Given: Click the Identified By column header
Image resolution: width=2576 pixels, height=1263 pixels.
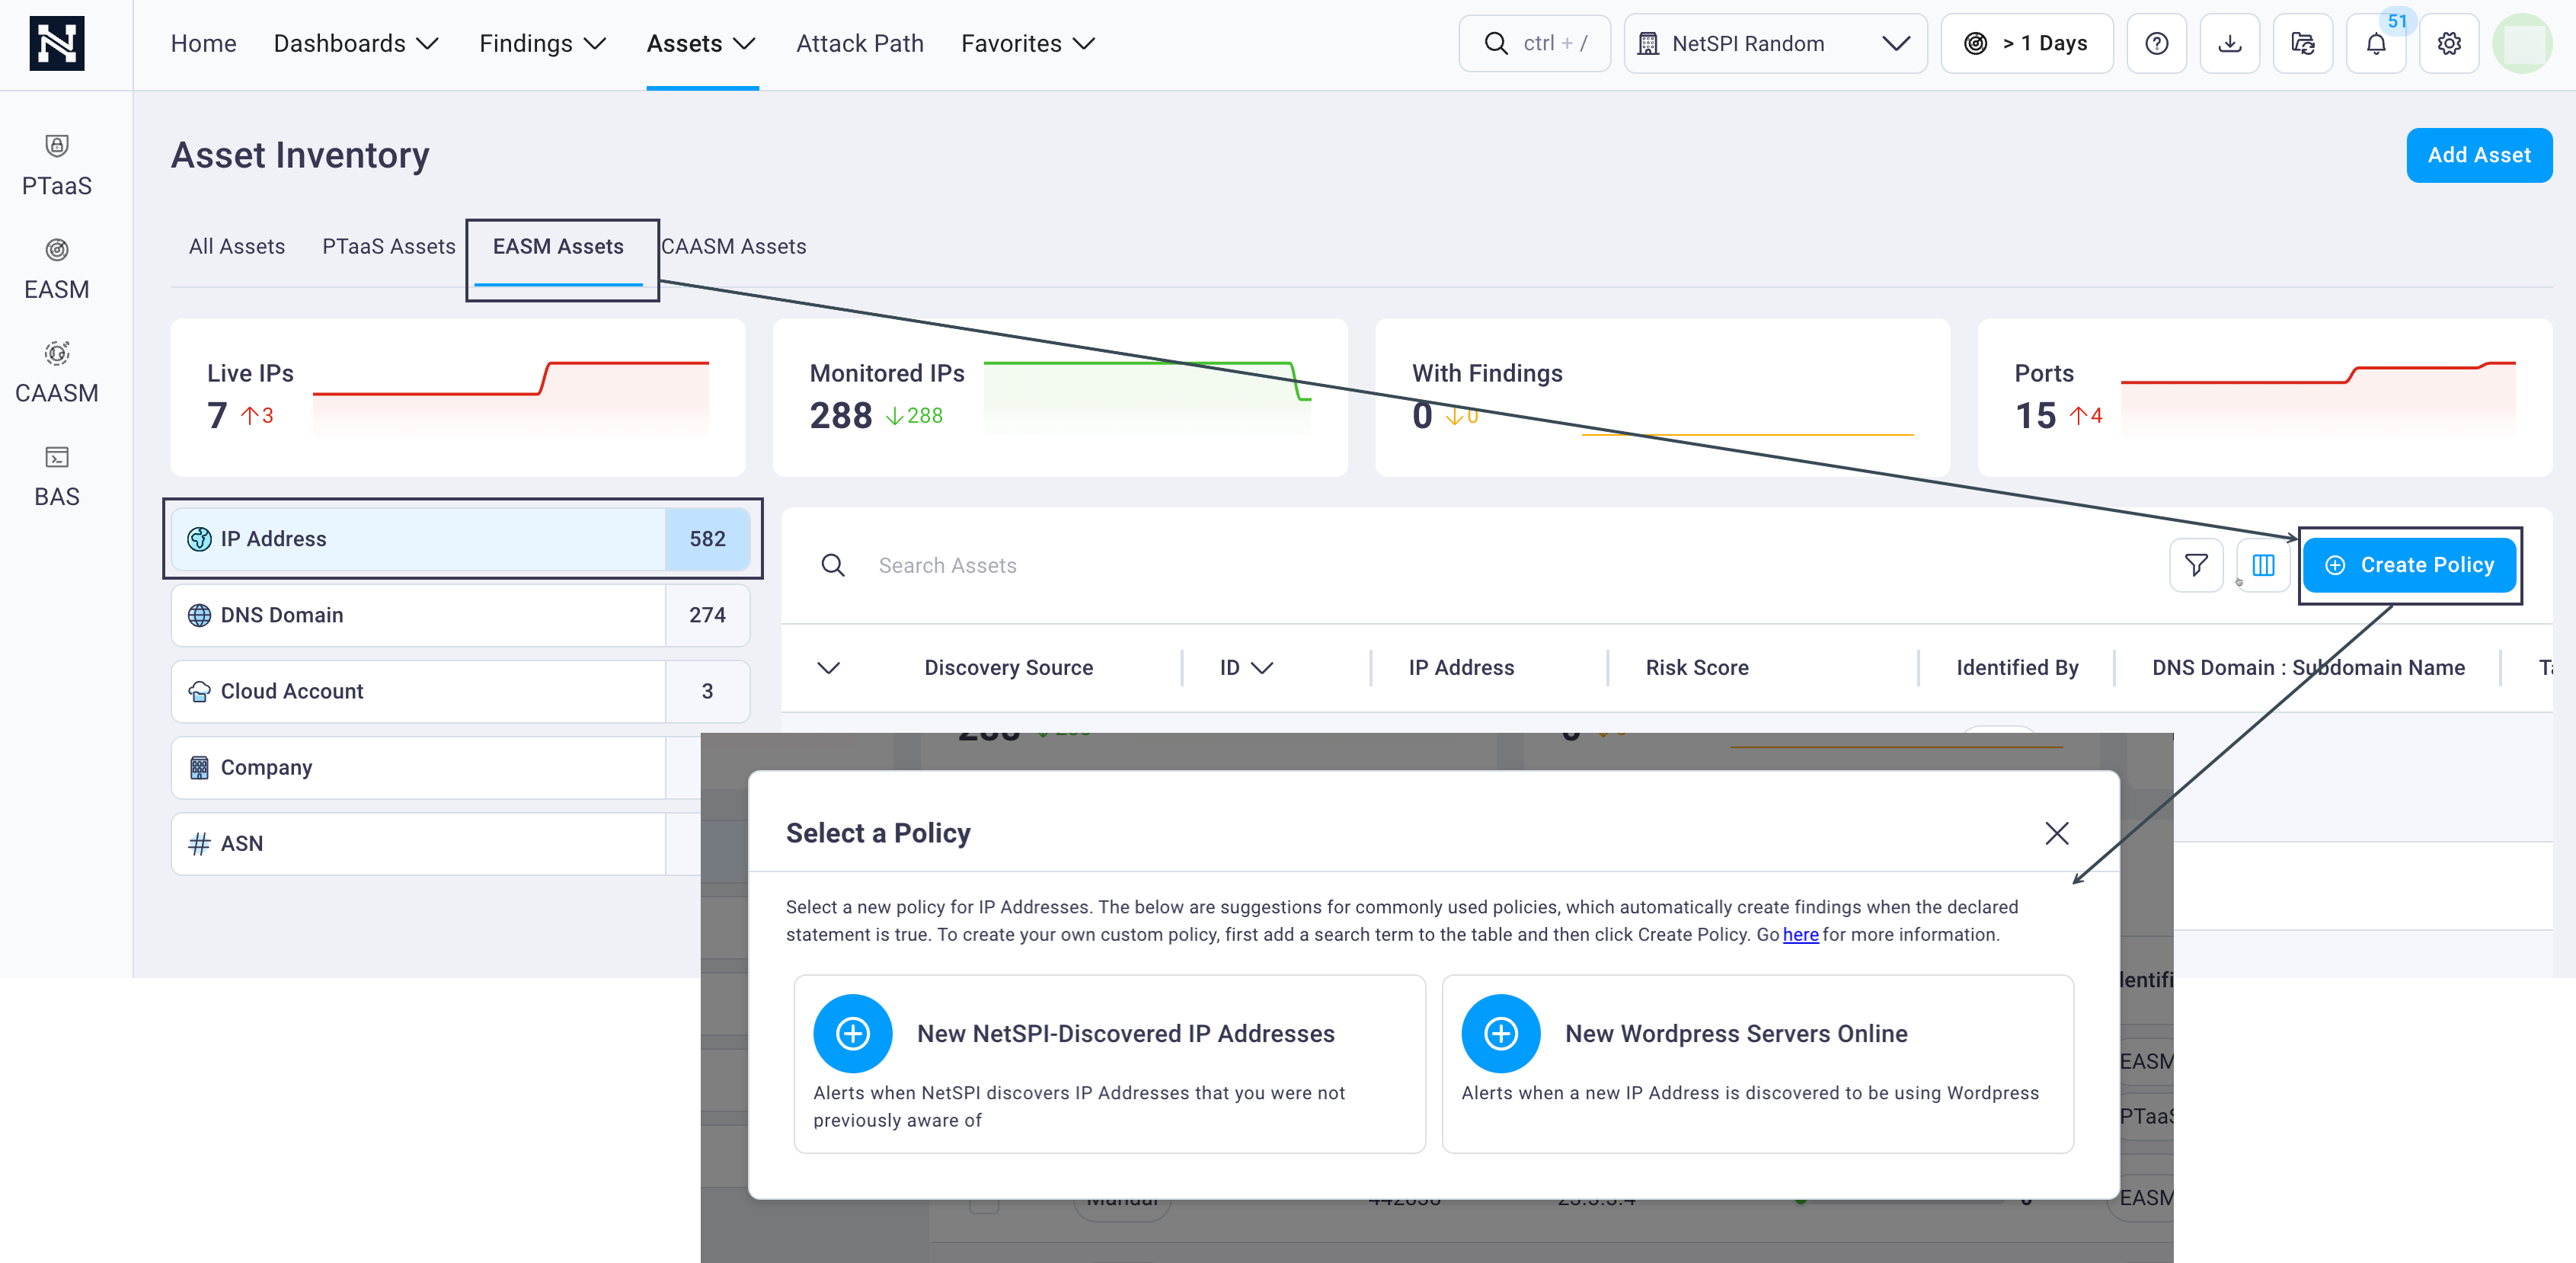Looking at the screenshot, I should click(2016, 667).
